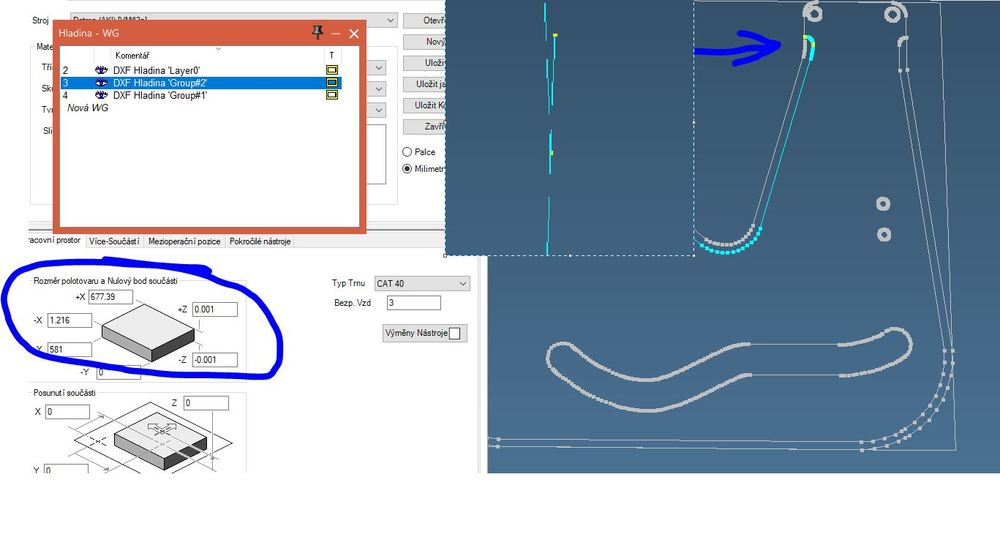Screen dimensions: 1000x556
Task: Open the Pokročilé nástroje tab
Action: point(259,241)
